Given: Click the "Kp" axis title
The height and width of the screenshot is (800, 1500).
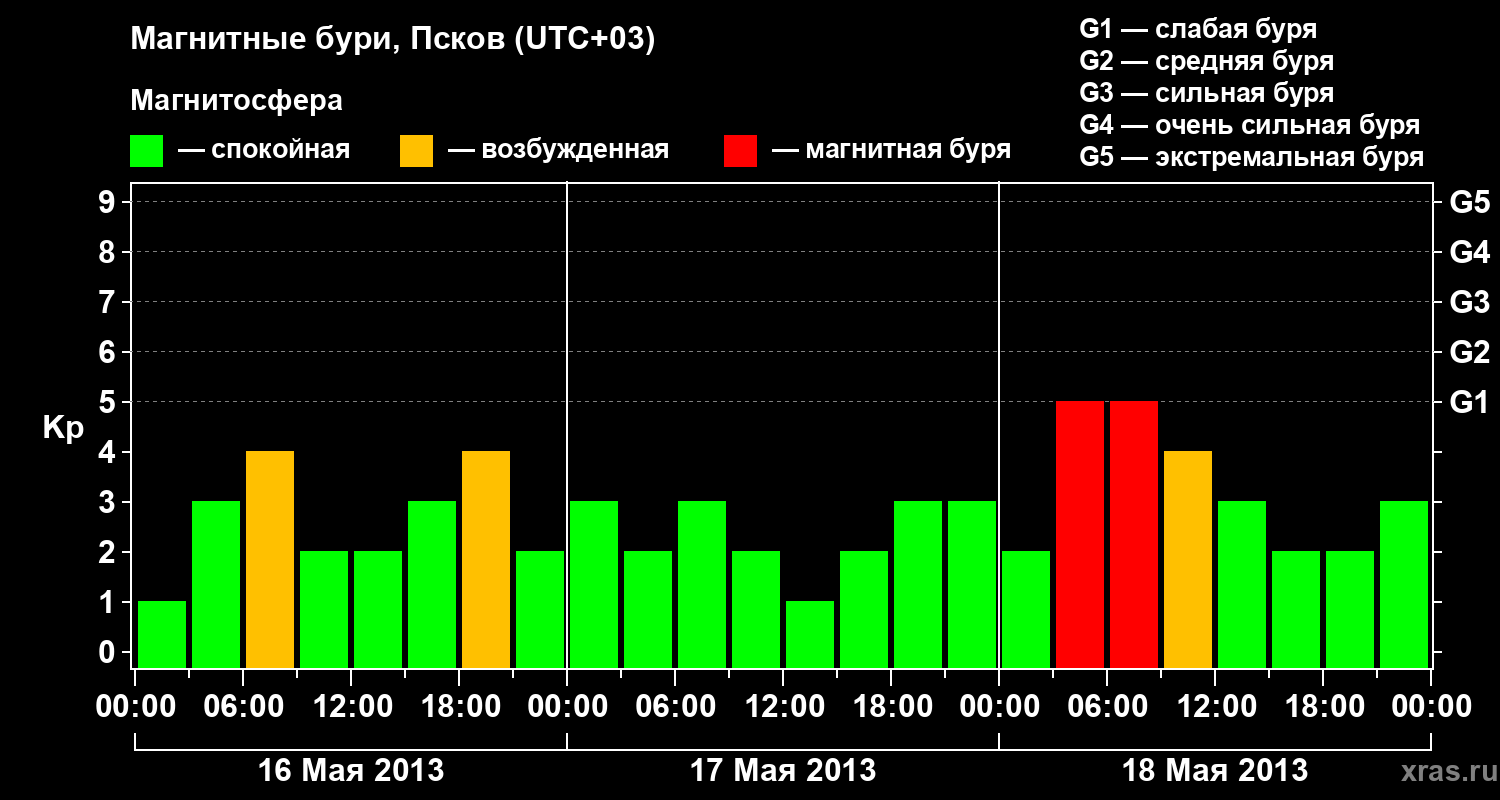Looking at the screenshot, I should [x=63, y=429].
